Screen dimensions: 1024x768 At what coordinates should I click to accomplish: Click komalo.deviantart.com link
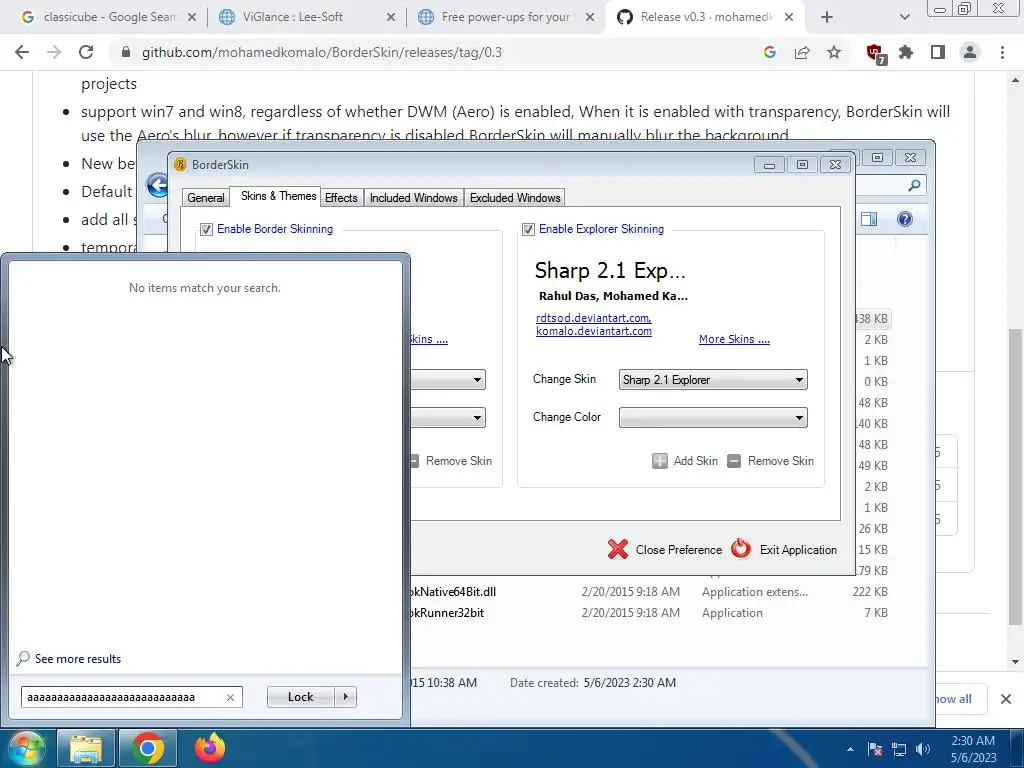pos(594,331)
